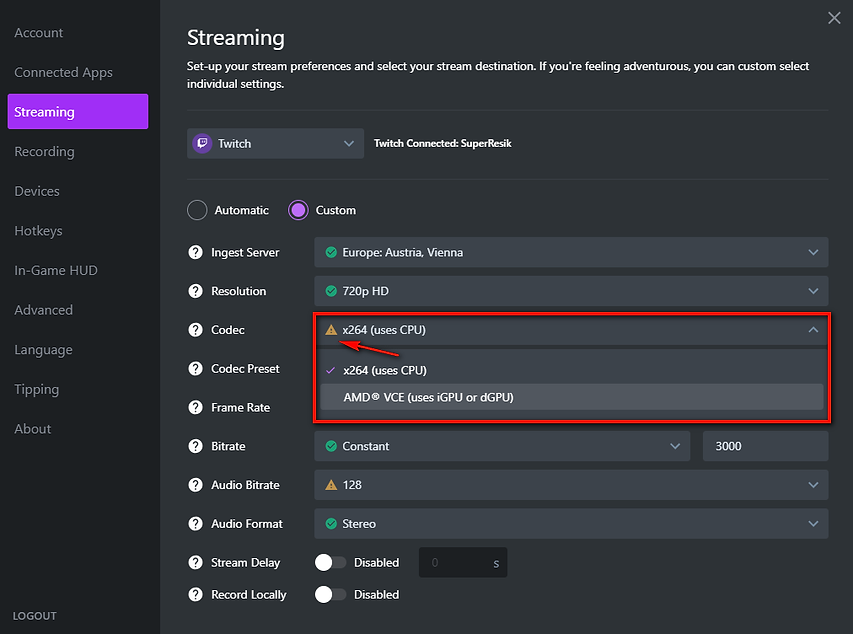Open the Audio Bitrate 128 dropdown

tap(571, 485)
